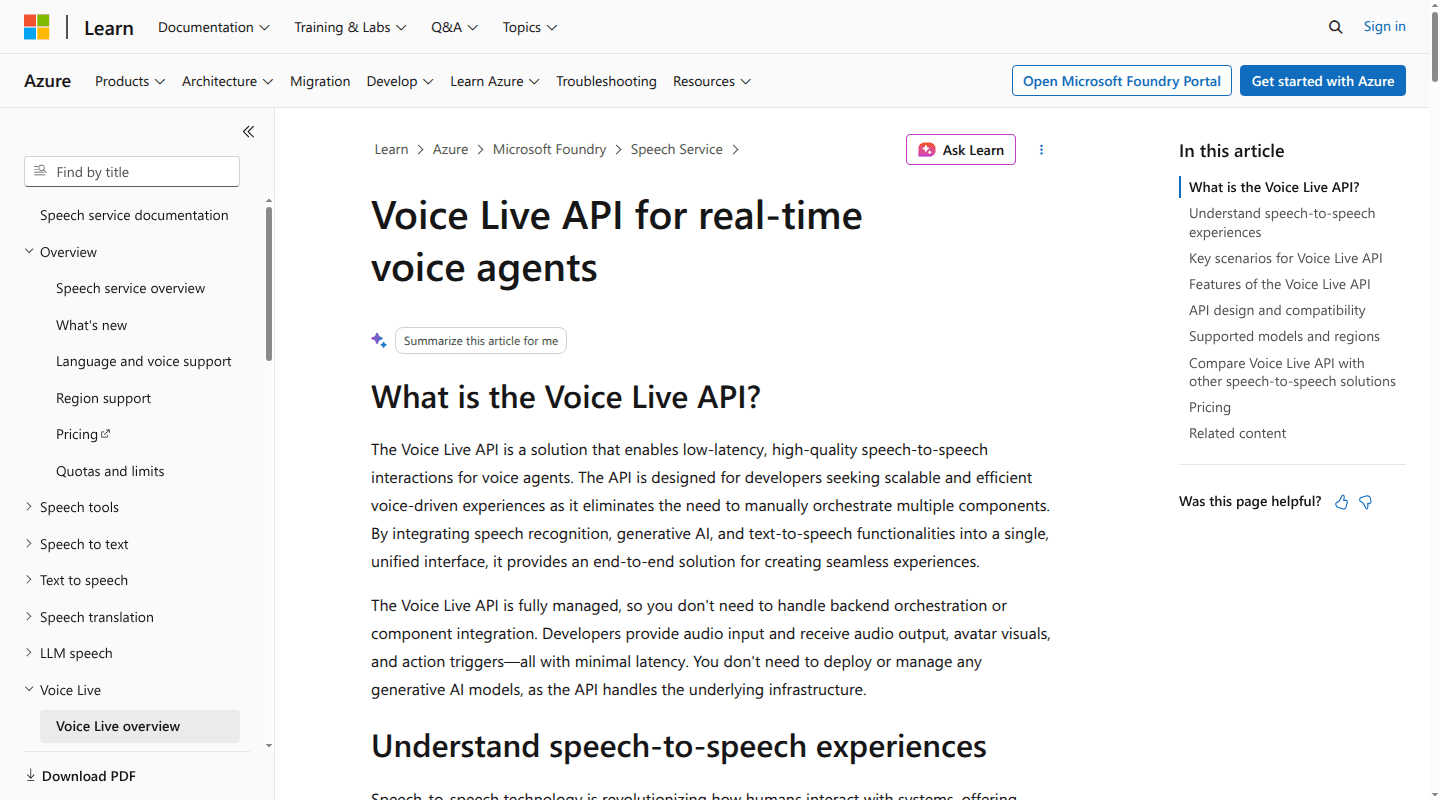Viewport: 1440px width, 800px height.
Task: Open the Training & Labs dropdown
Action: 350,27
